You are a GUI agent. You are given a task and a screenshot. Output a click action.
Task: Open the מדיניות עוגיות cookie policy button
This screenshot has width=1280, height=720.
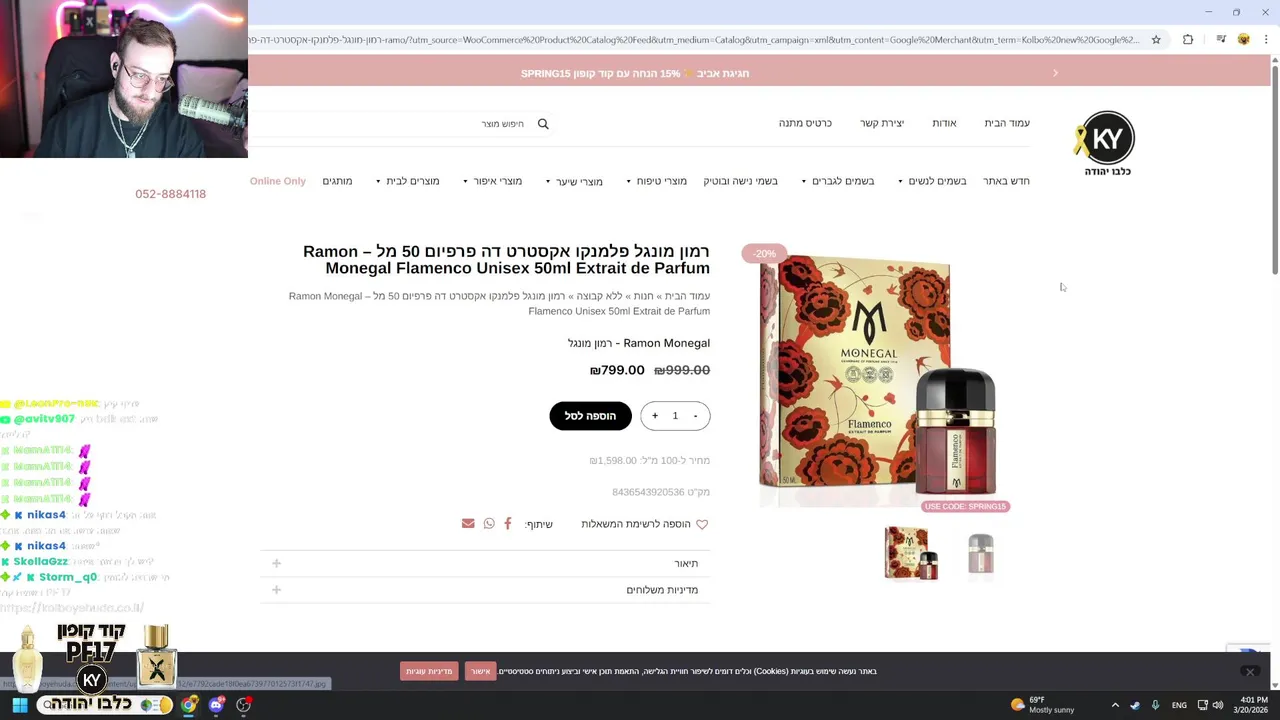tap(429, 671)
